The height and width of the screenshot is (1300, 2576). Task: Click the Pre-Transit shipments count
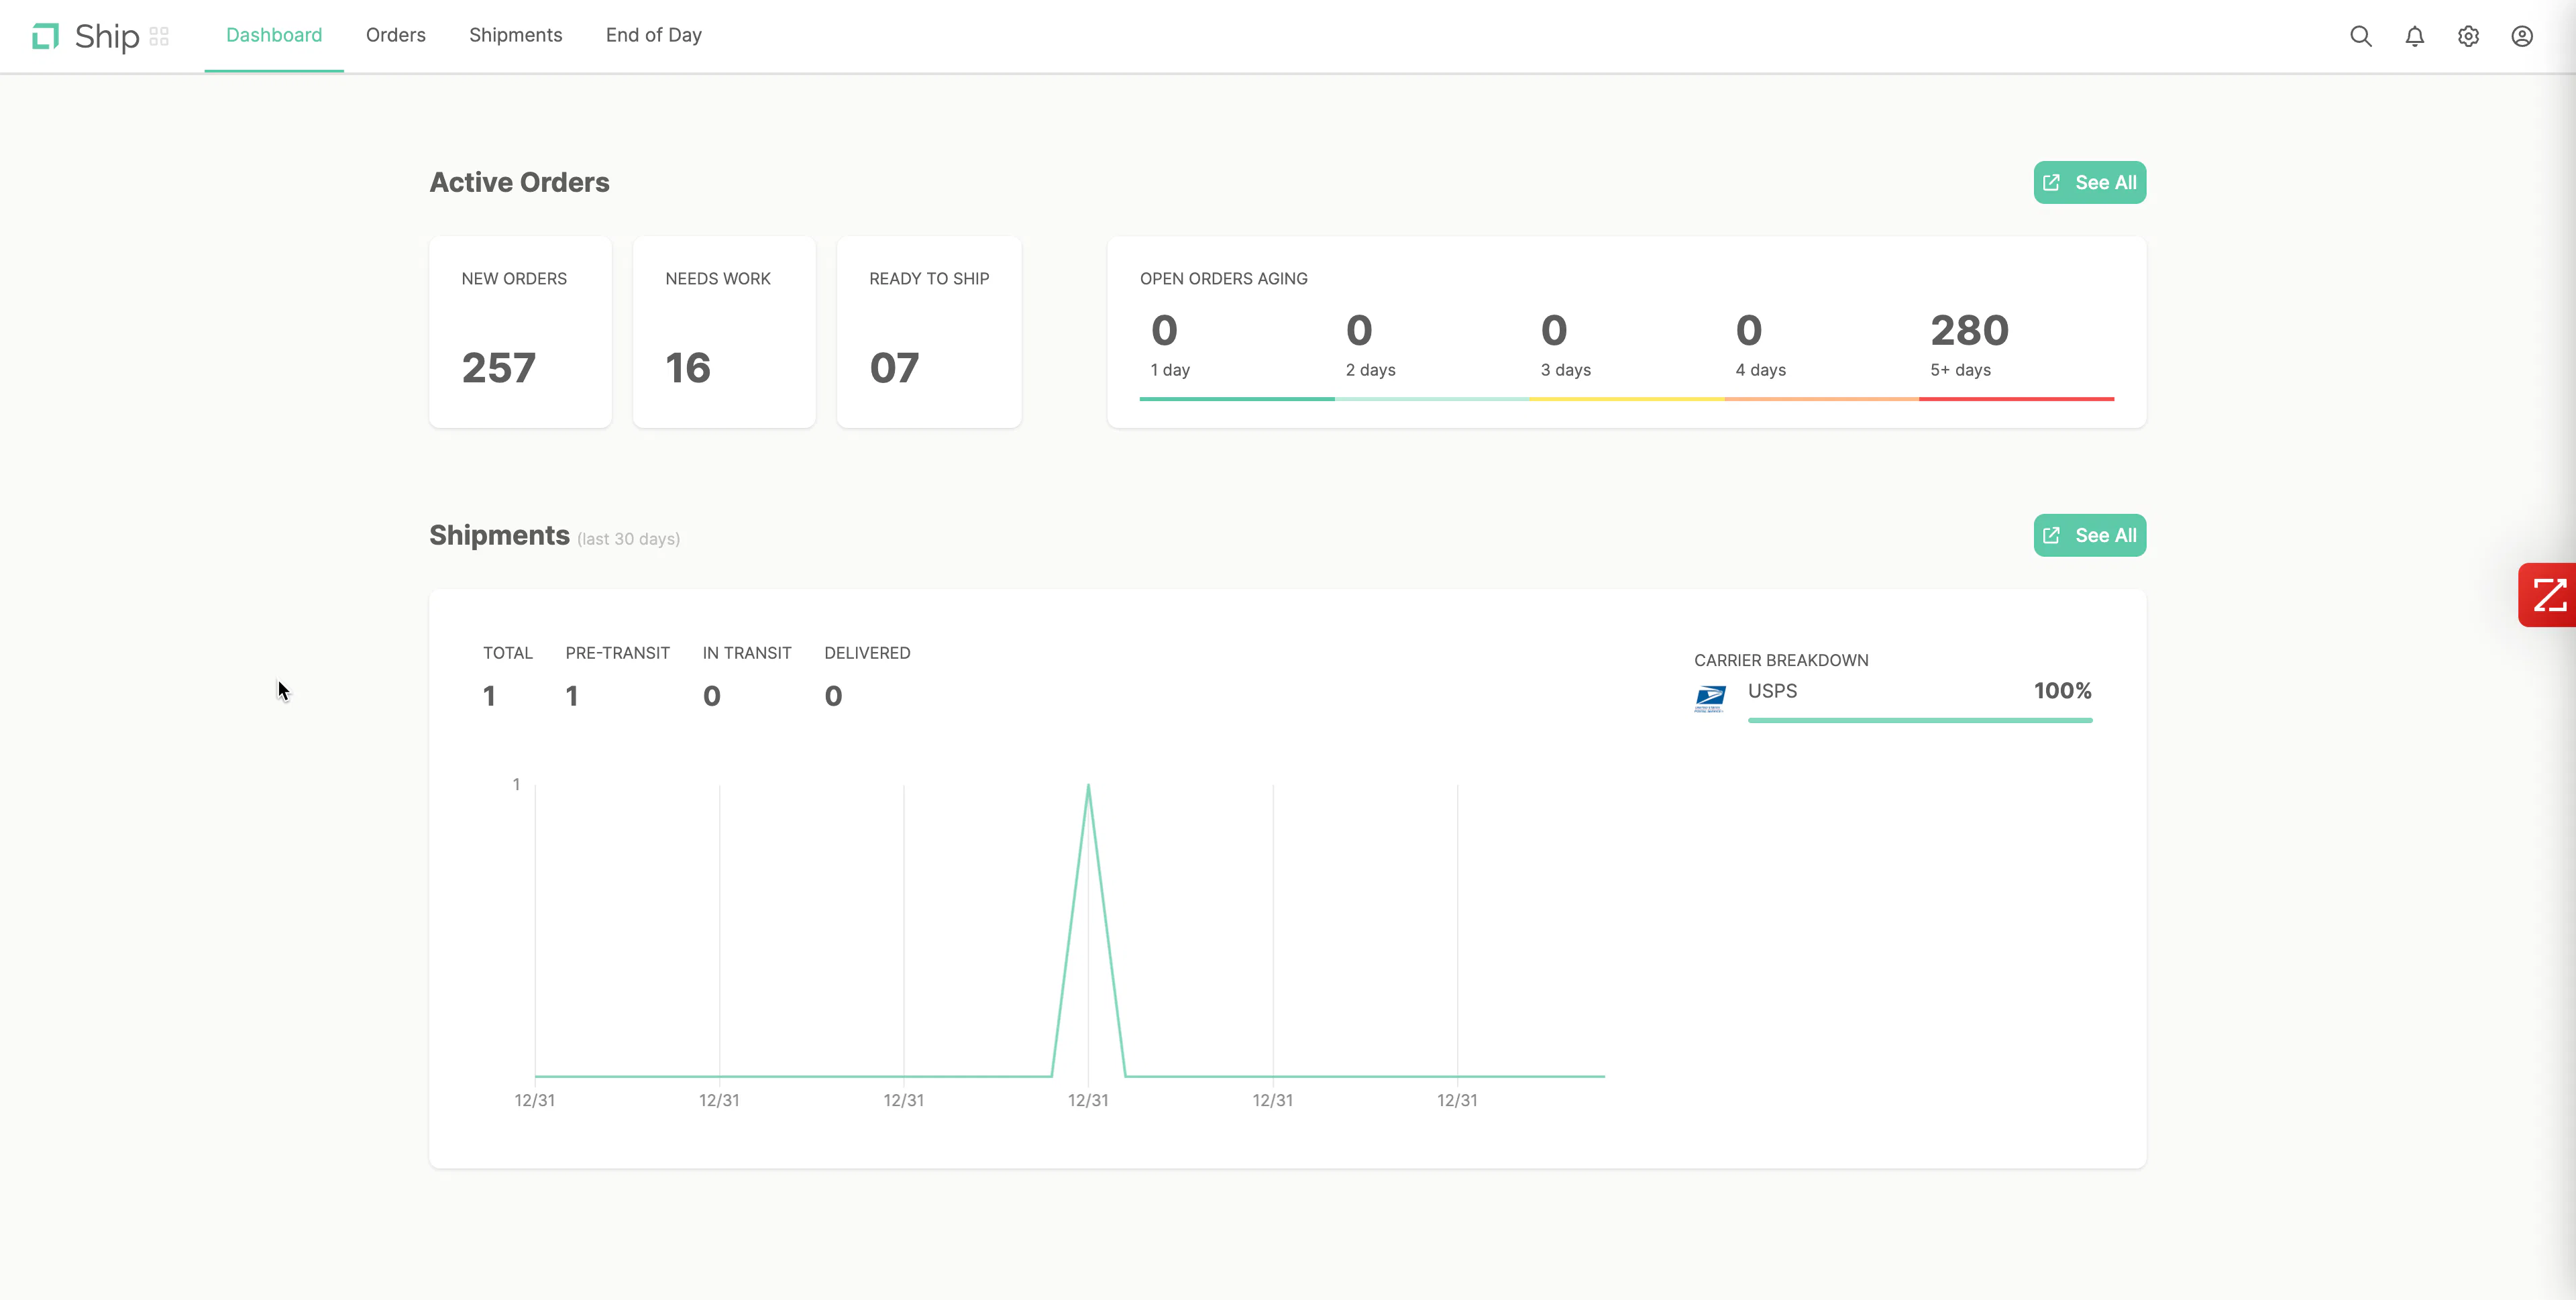tap(572, 696)
